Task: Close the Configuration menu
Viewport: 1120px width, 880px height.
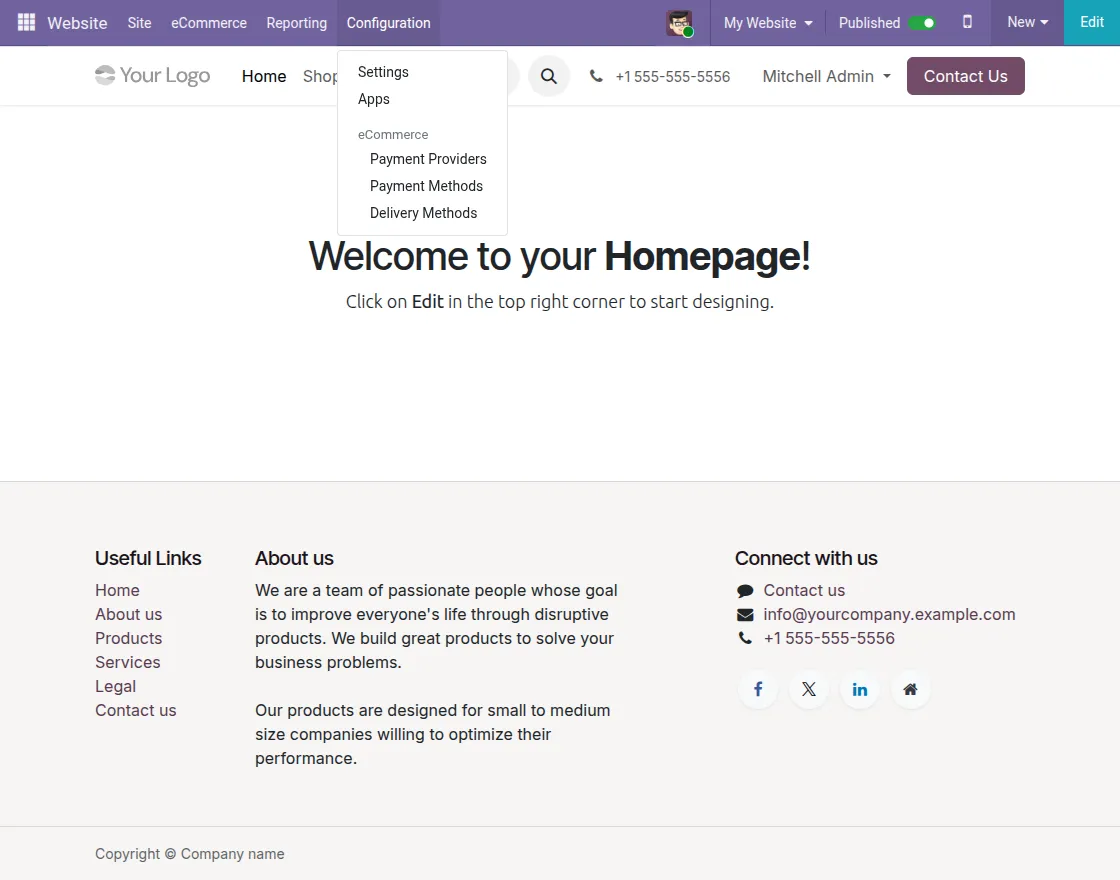Action: [x=389, y=23]
